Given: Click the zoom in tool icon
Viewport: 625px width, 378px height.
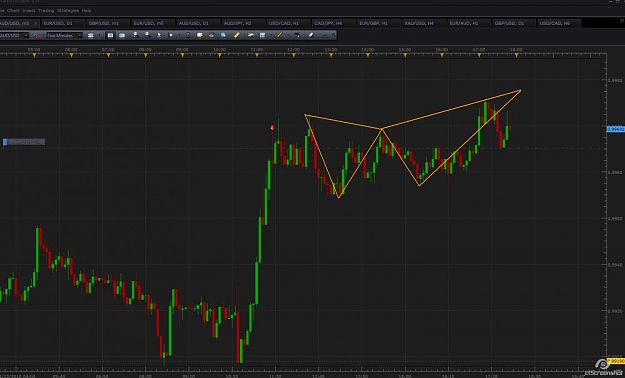Looking at the screenshot, I should coord(136,35).
